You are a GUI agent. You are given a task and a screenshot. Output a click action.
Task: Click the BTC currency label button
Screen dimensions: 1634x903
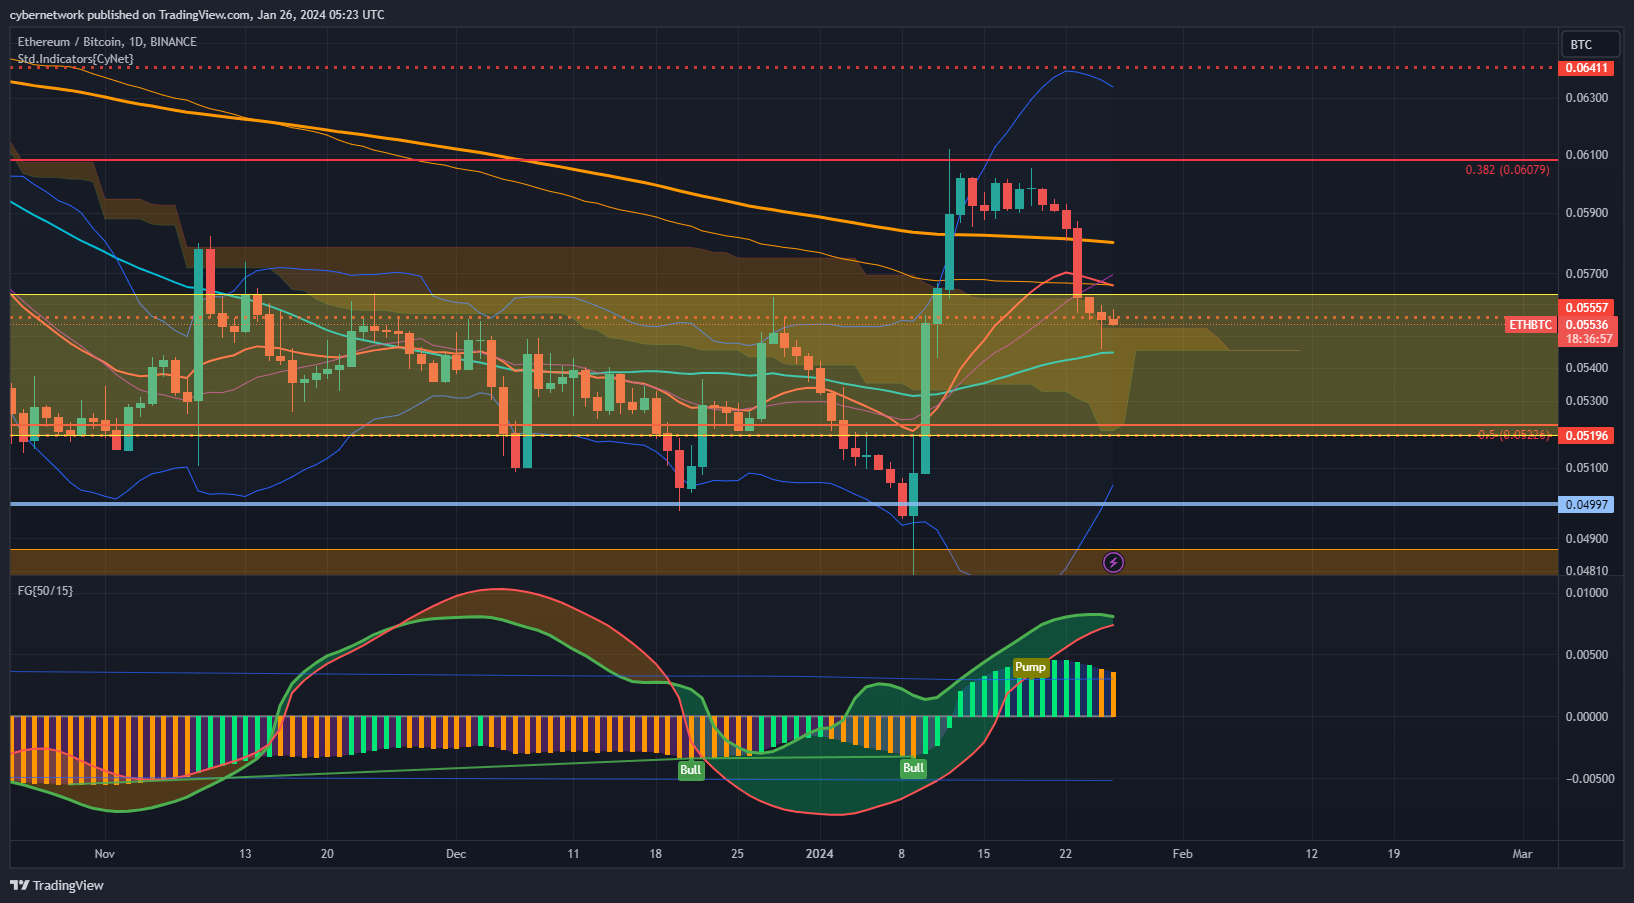tap(1590, 44)
